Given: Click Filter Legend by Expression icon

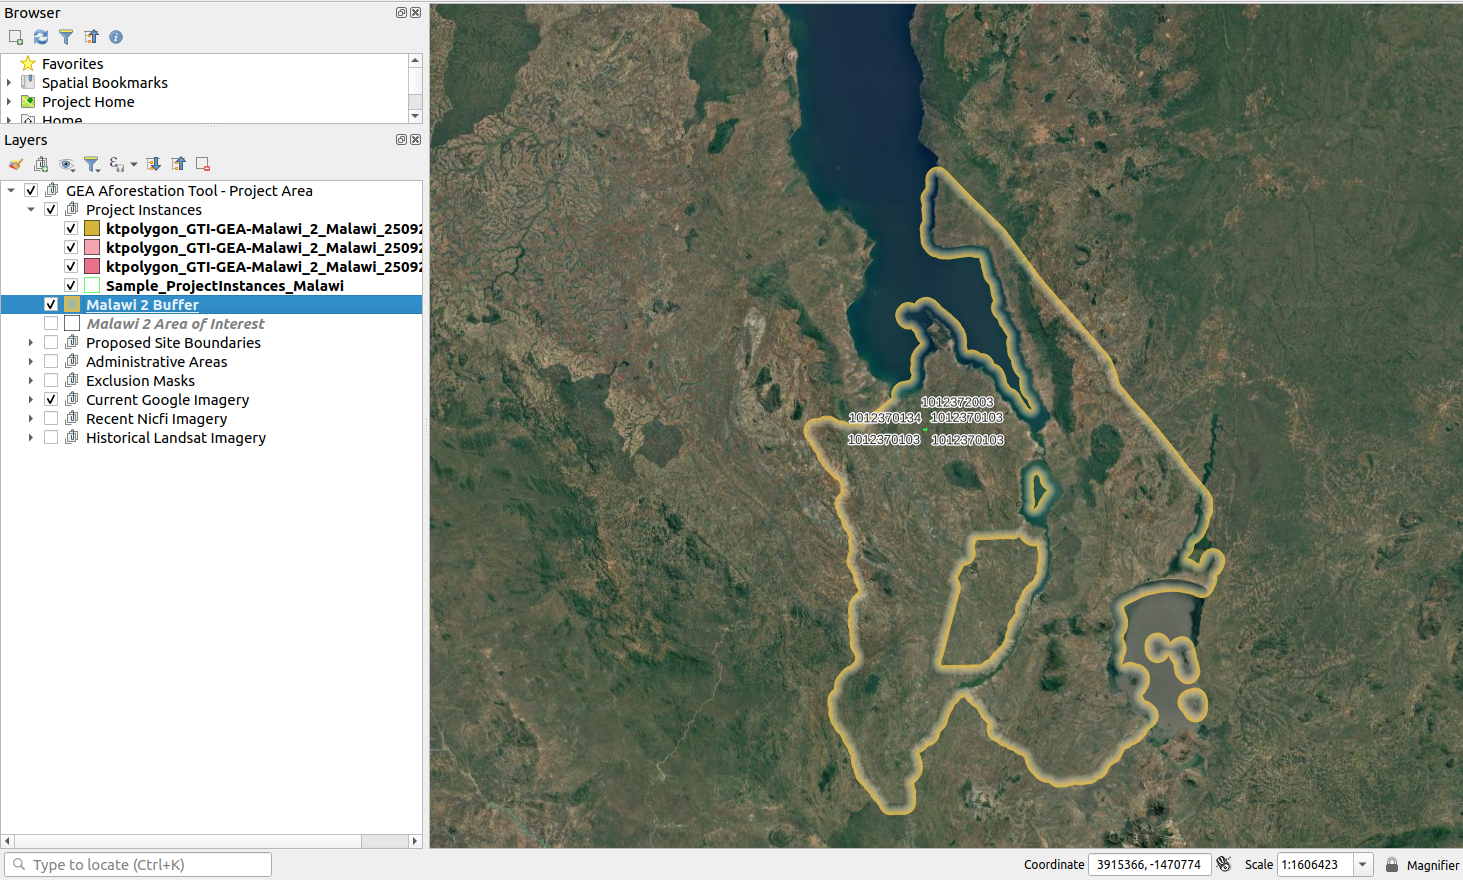Looking at the screenshot, I should (117, 164).
